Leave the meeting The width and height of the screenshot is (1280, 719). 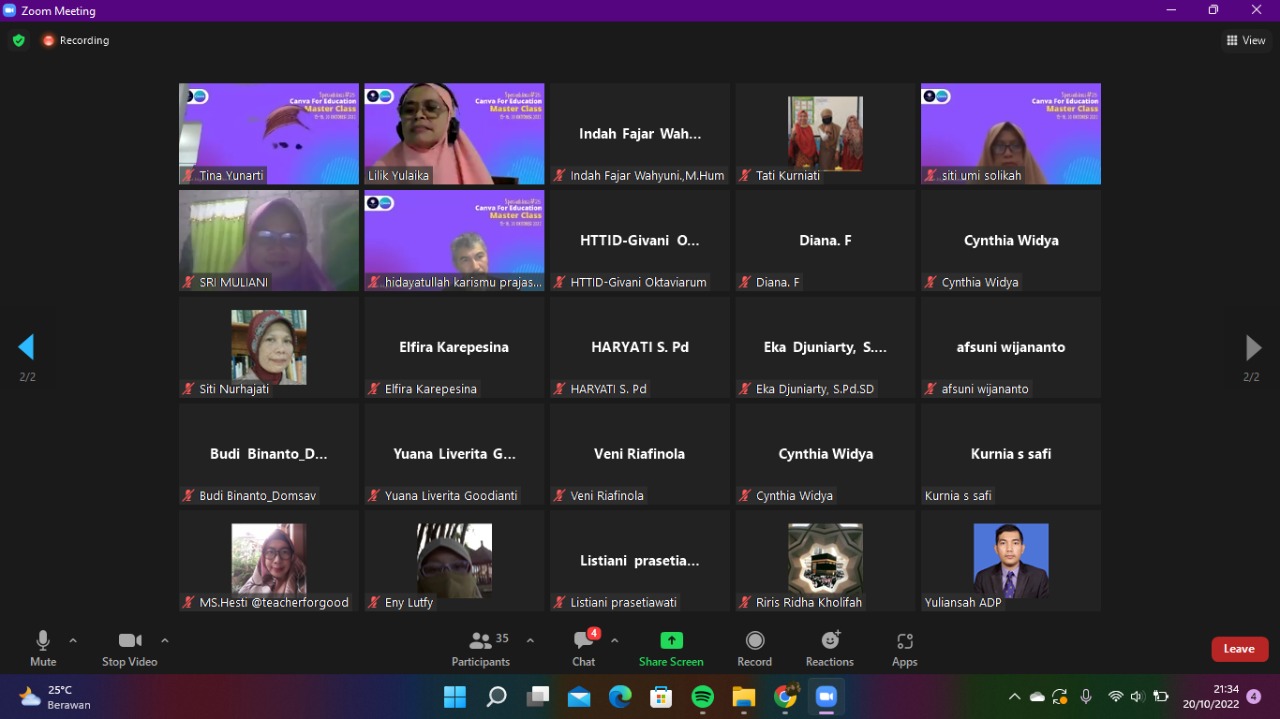pyautogui.click(x=1240, y=649)
